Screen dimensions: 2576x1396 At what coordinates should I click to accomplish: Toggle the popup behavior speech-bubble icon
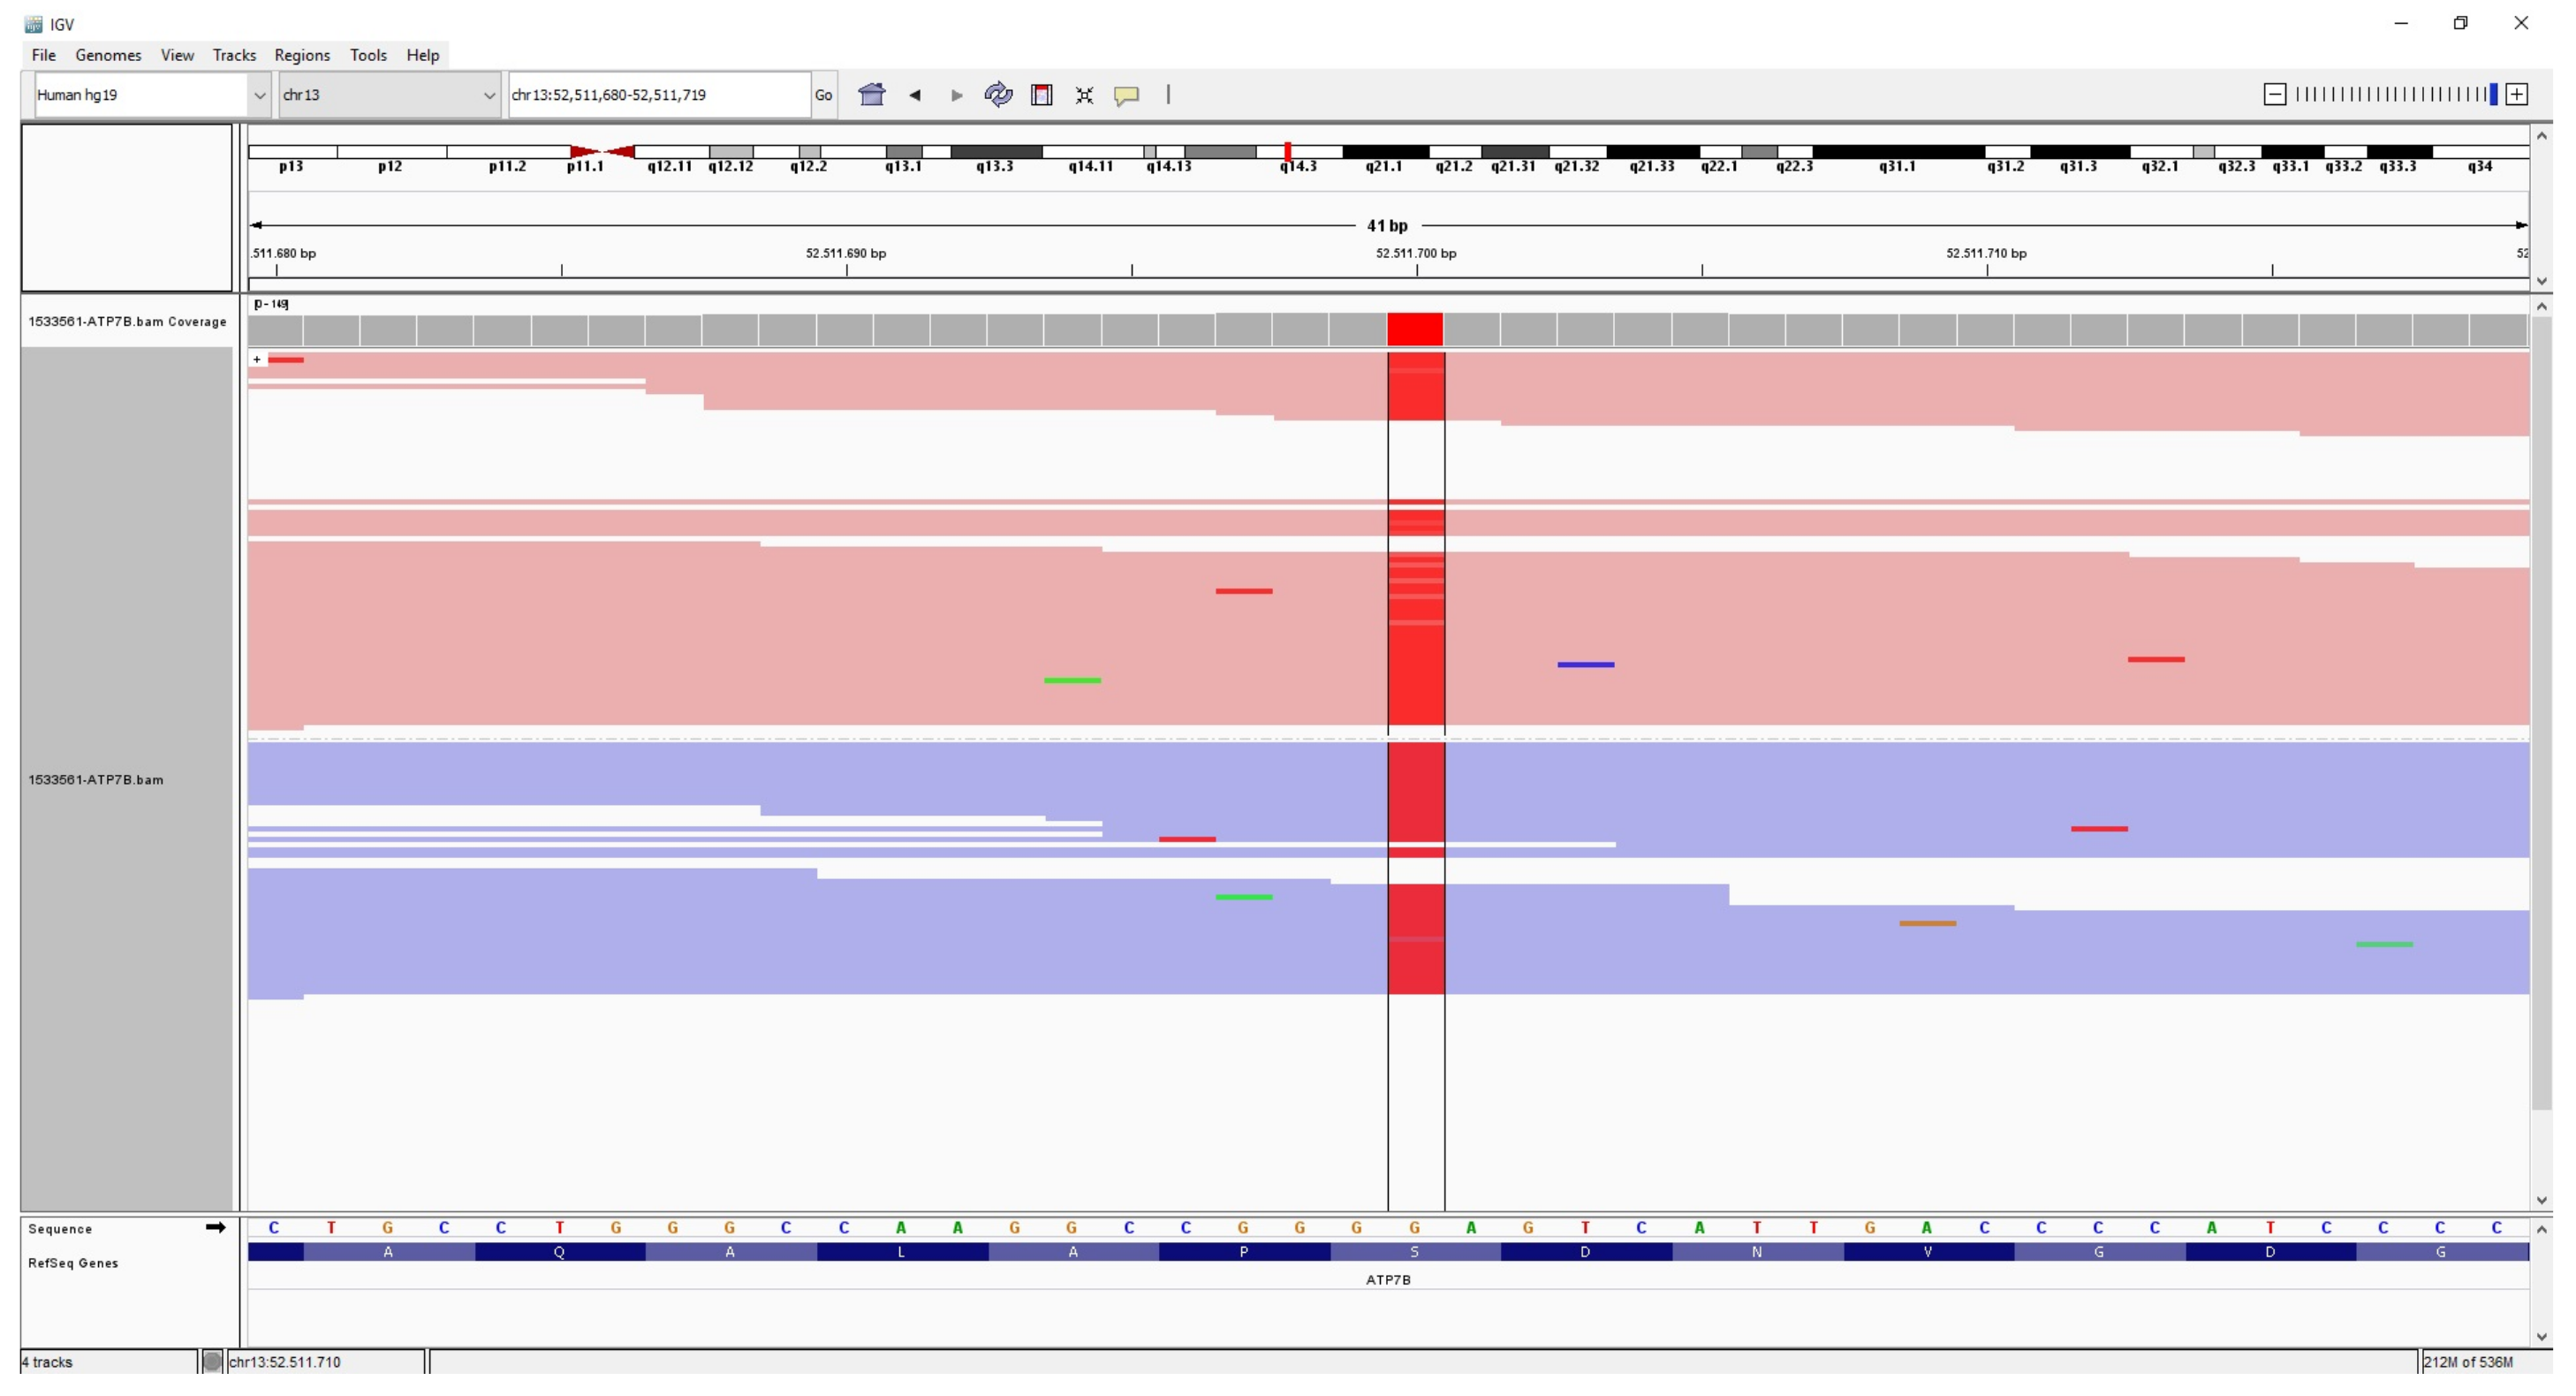click(x=1126, y=95)
